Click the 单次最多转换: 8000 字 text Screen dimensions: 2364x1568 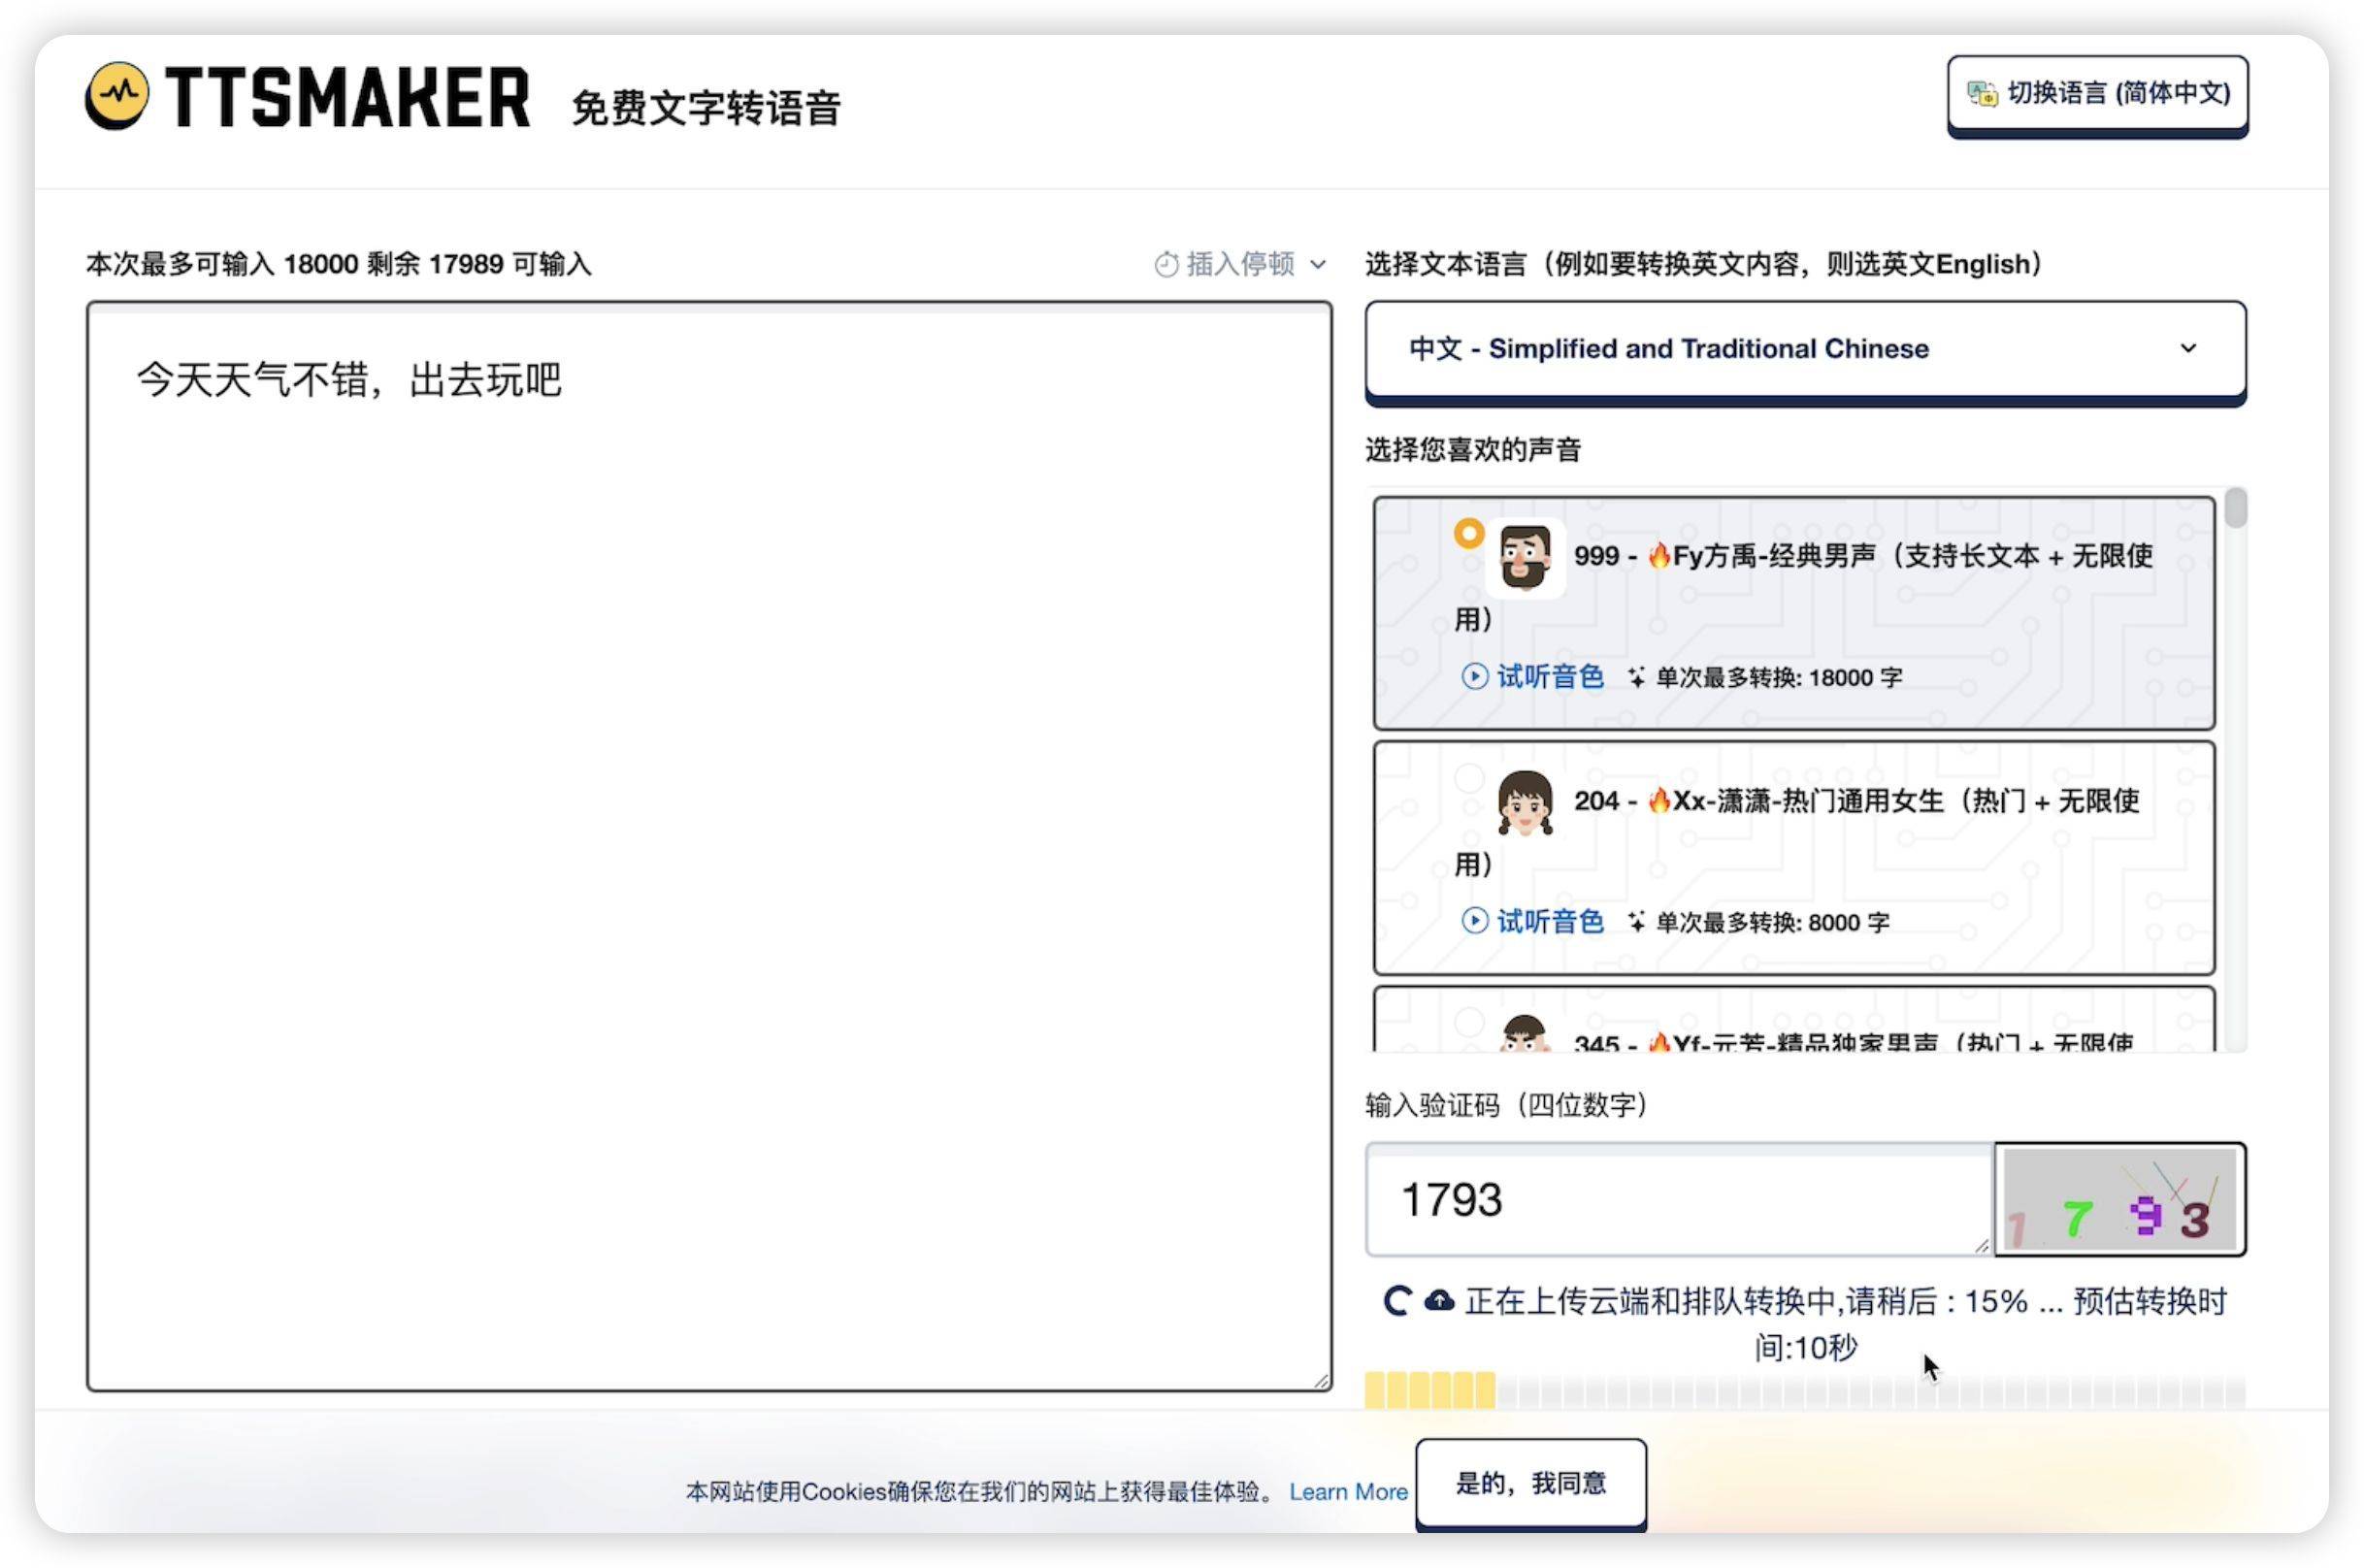(1773, 922)
